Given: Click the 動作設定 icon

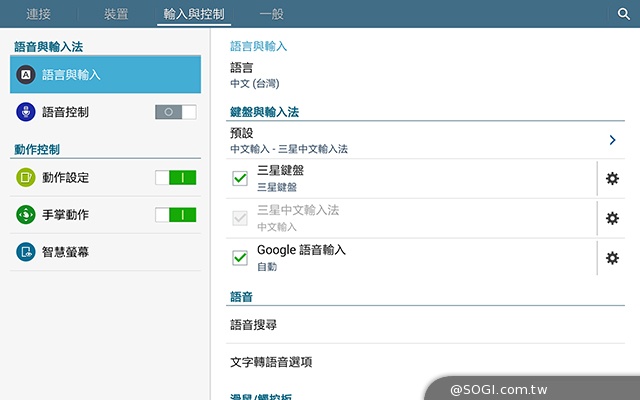Looking at the screenshot, I should [26, 178].
